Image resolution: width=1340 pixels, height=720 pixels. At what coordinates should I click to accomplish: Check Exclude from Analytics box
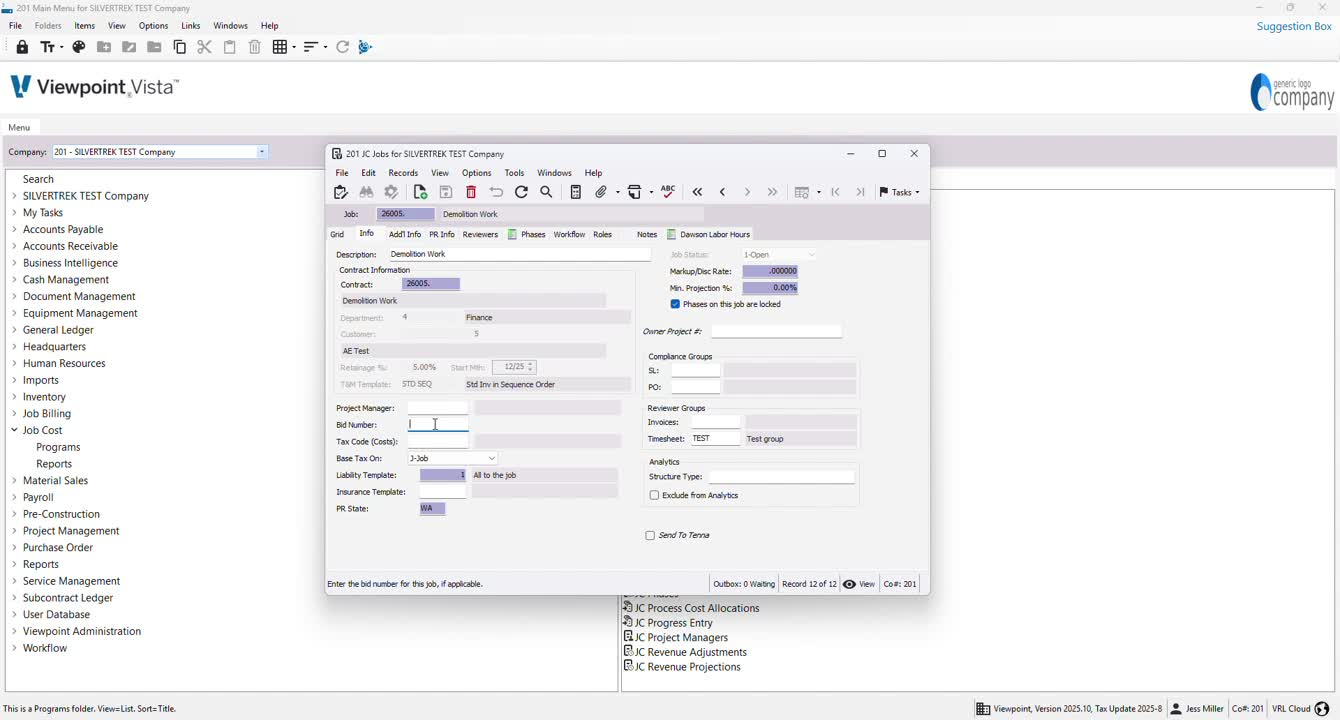point(654,495)
